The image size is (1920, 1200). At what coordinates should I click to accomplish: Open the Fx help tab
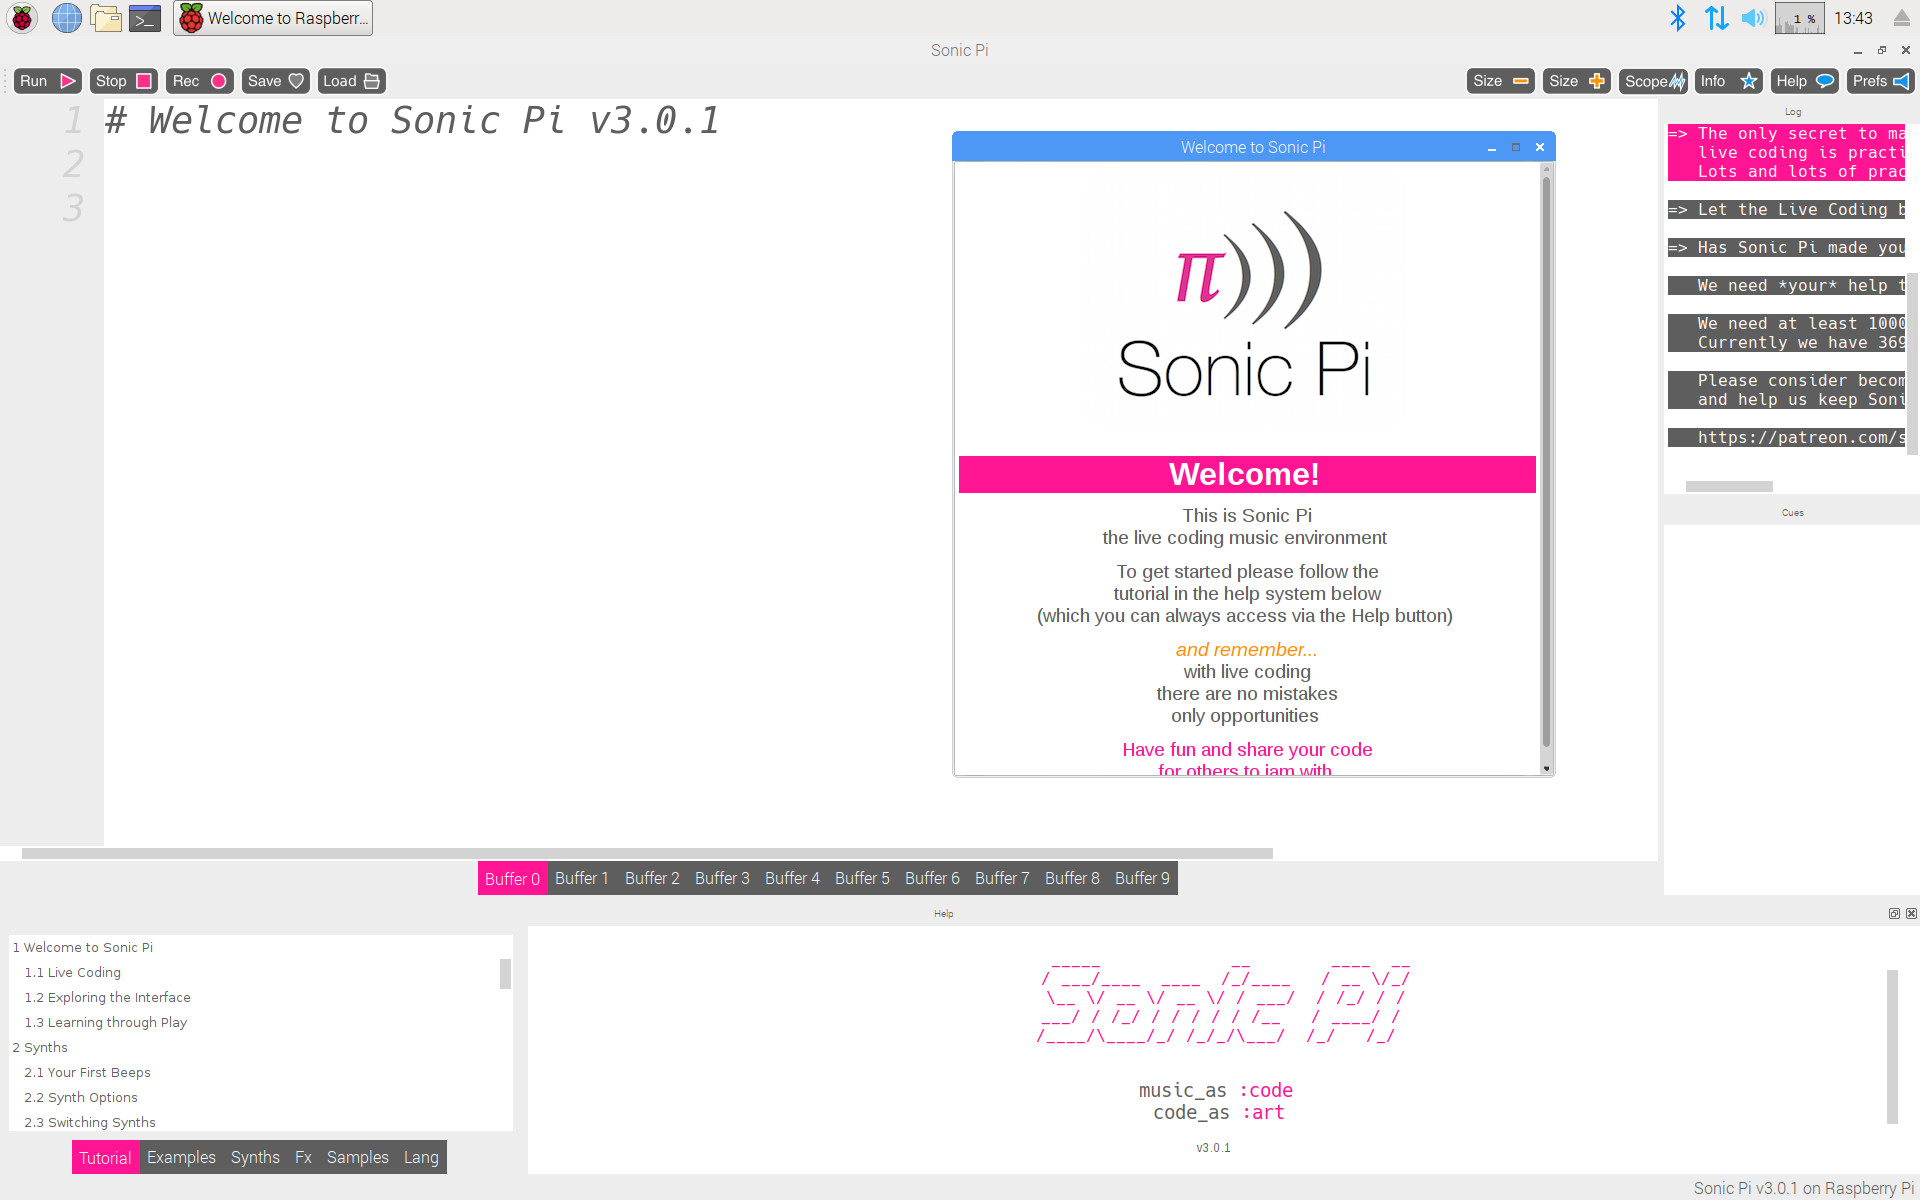coord(303,1157)
